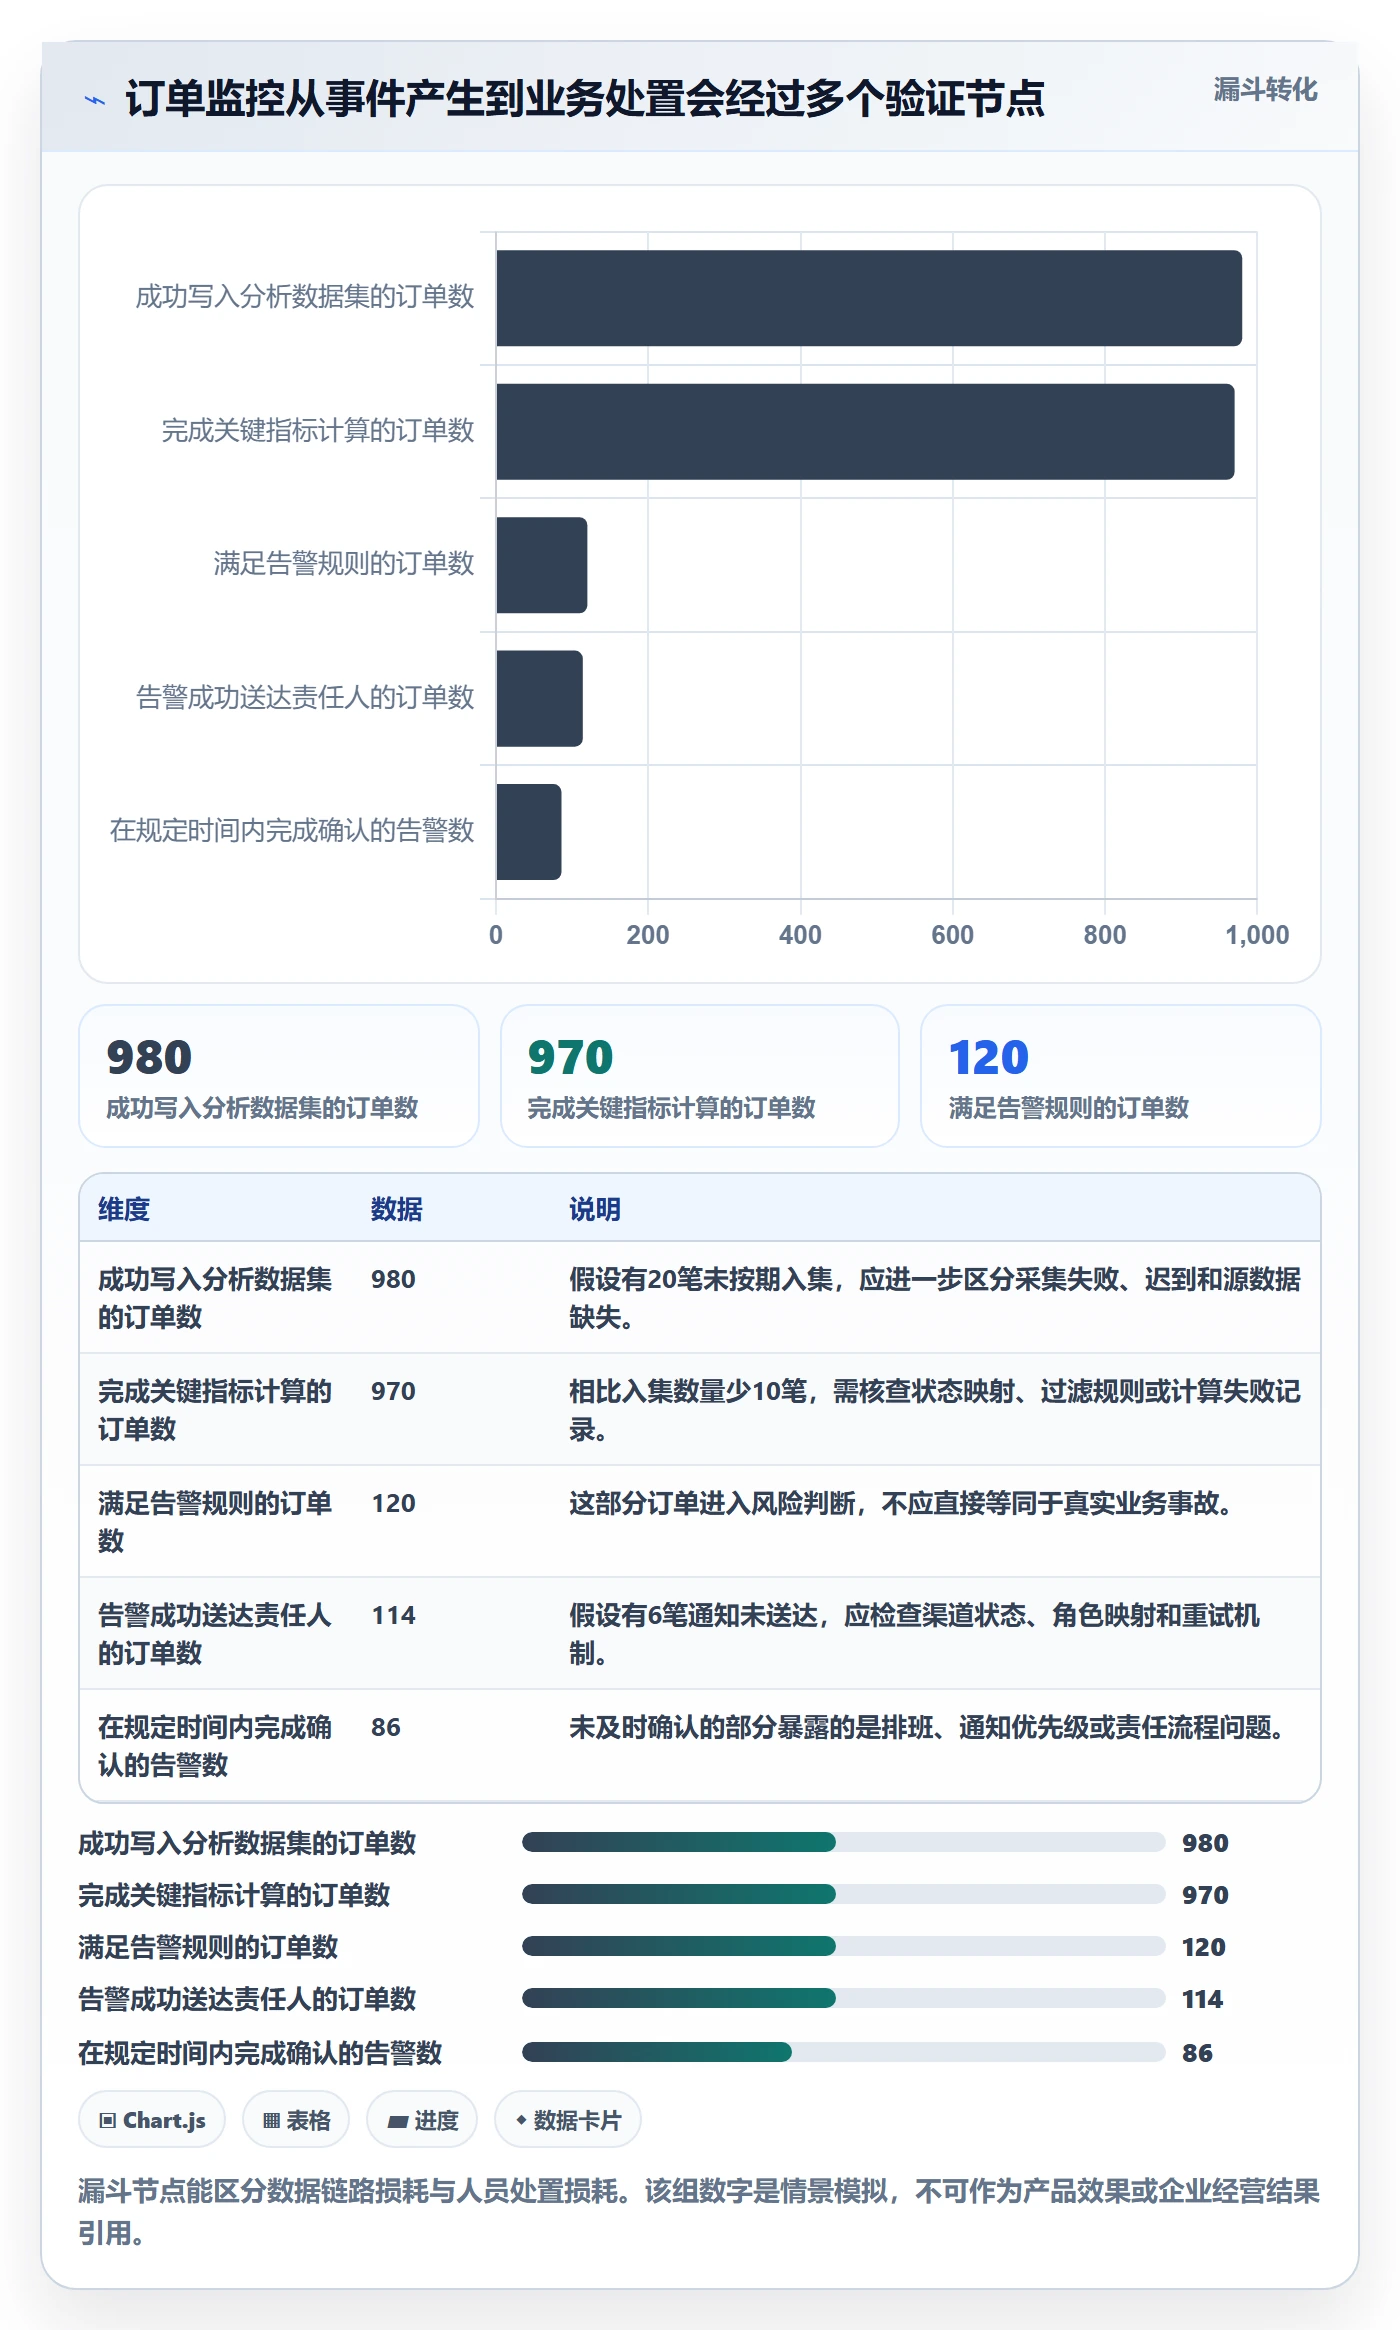
Task: Click the x-axis tick label 600
Action: 952,935
